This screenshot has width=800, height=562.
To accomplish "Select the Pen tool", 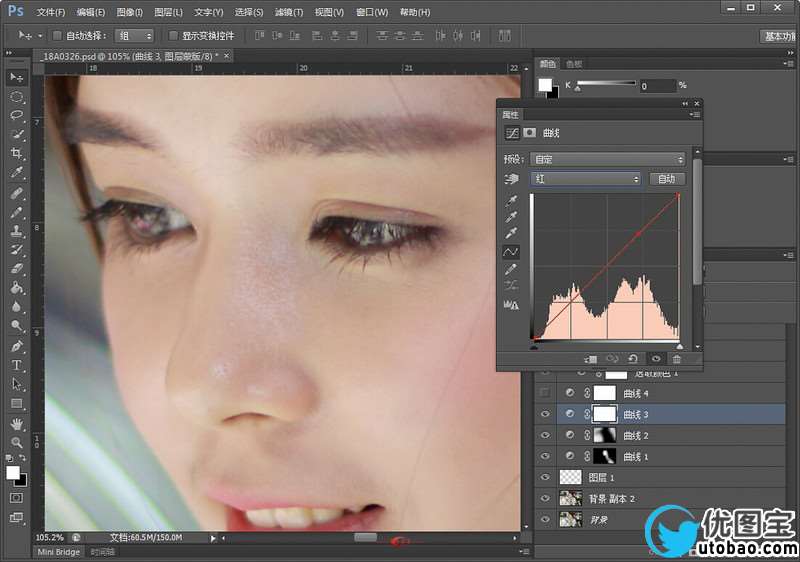I will tap(17, 346).
